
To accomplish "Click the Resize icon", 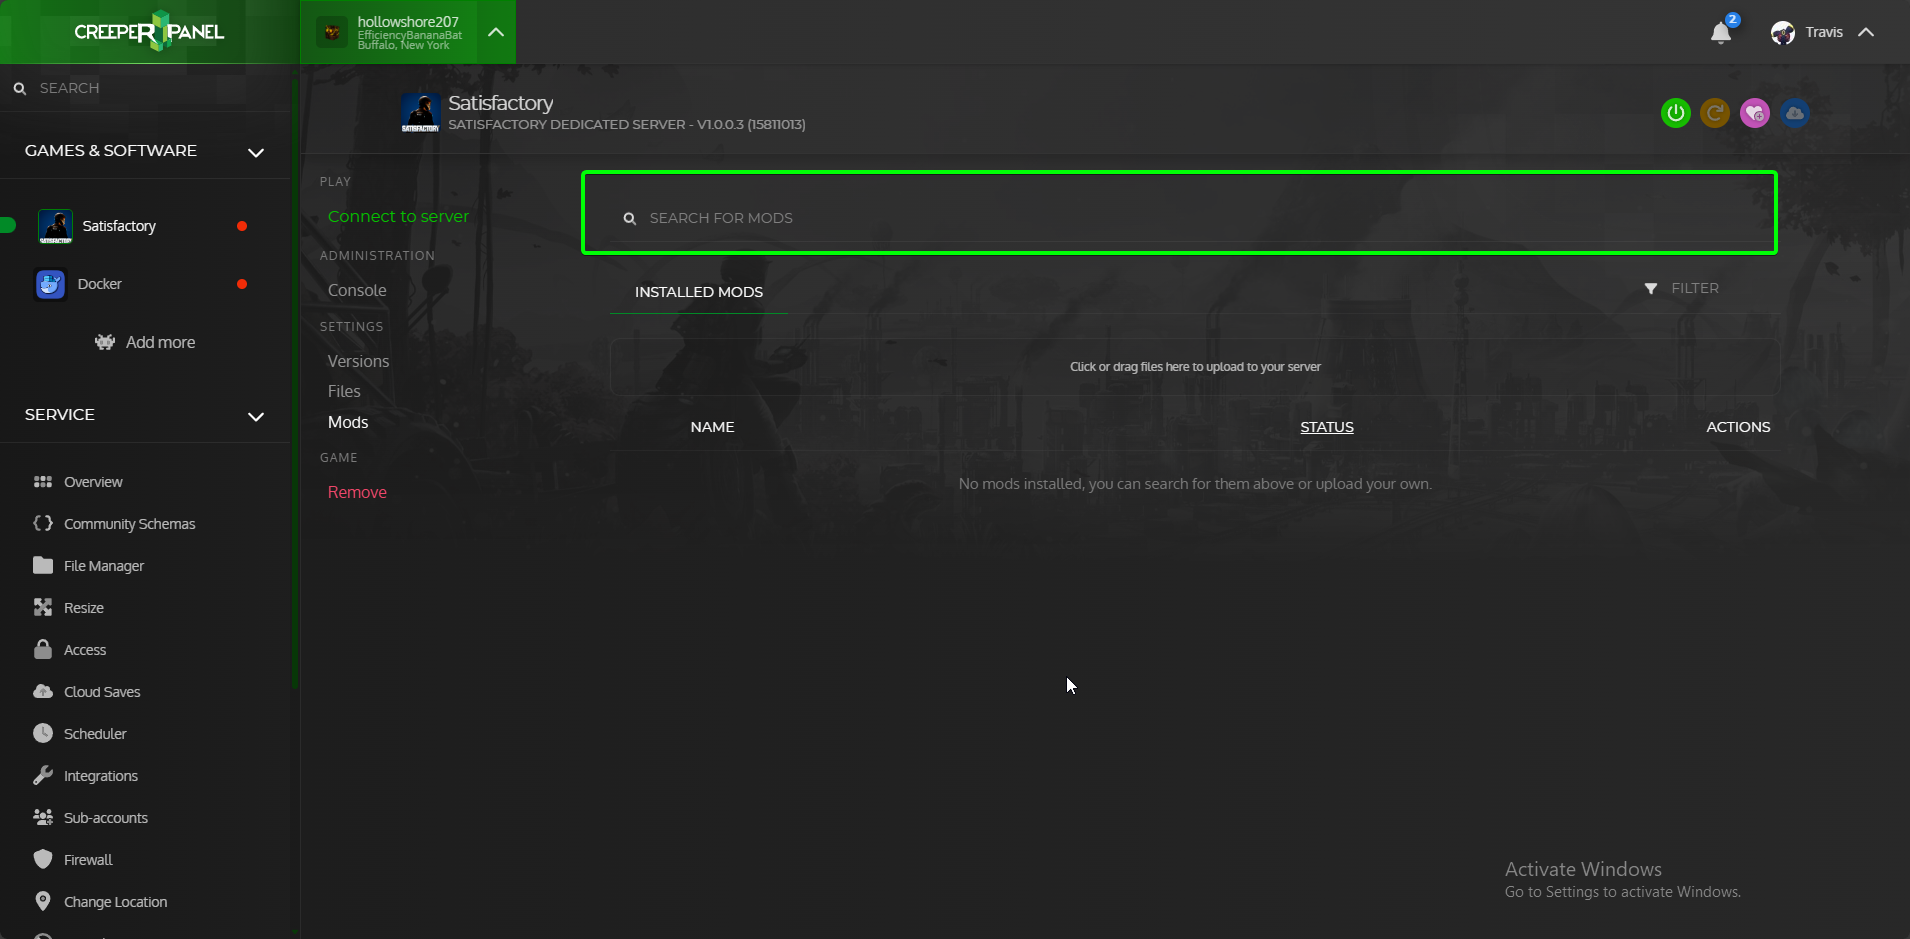I will (x=43, y=607).
